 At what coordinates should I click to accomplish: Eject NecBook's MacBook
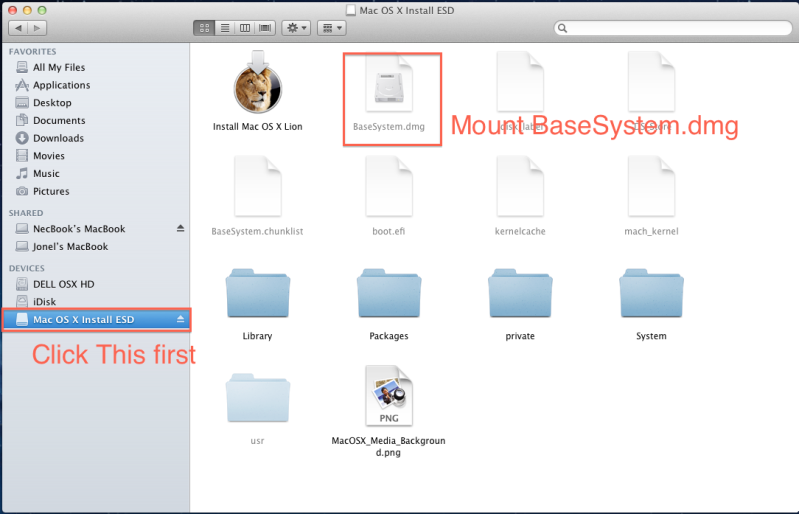tap(180, 228)
